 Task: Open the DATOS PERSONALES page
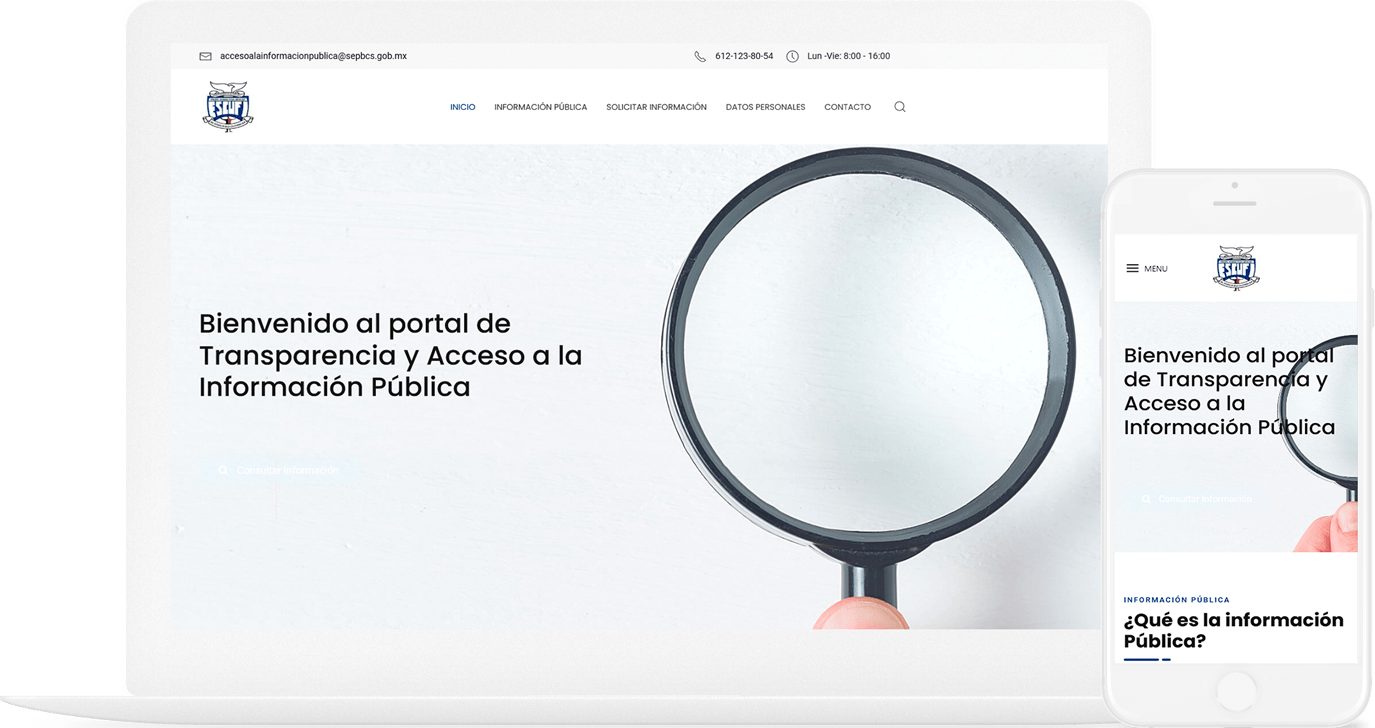click(765, 106)
